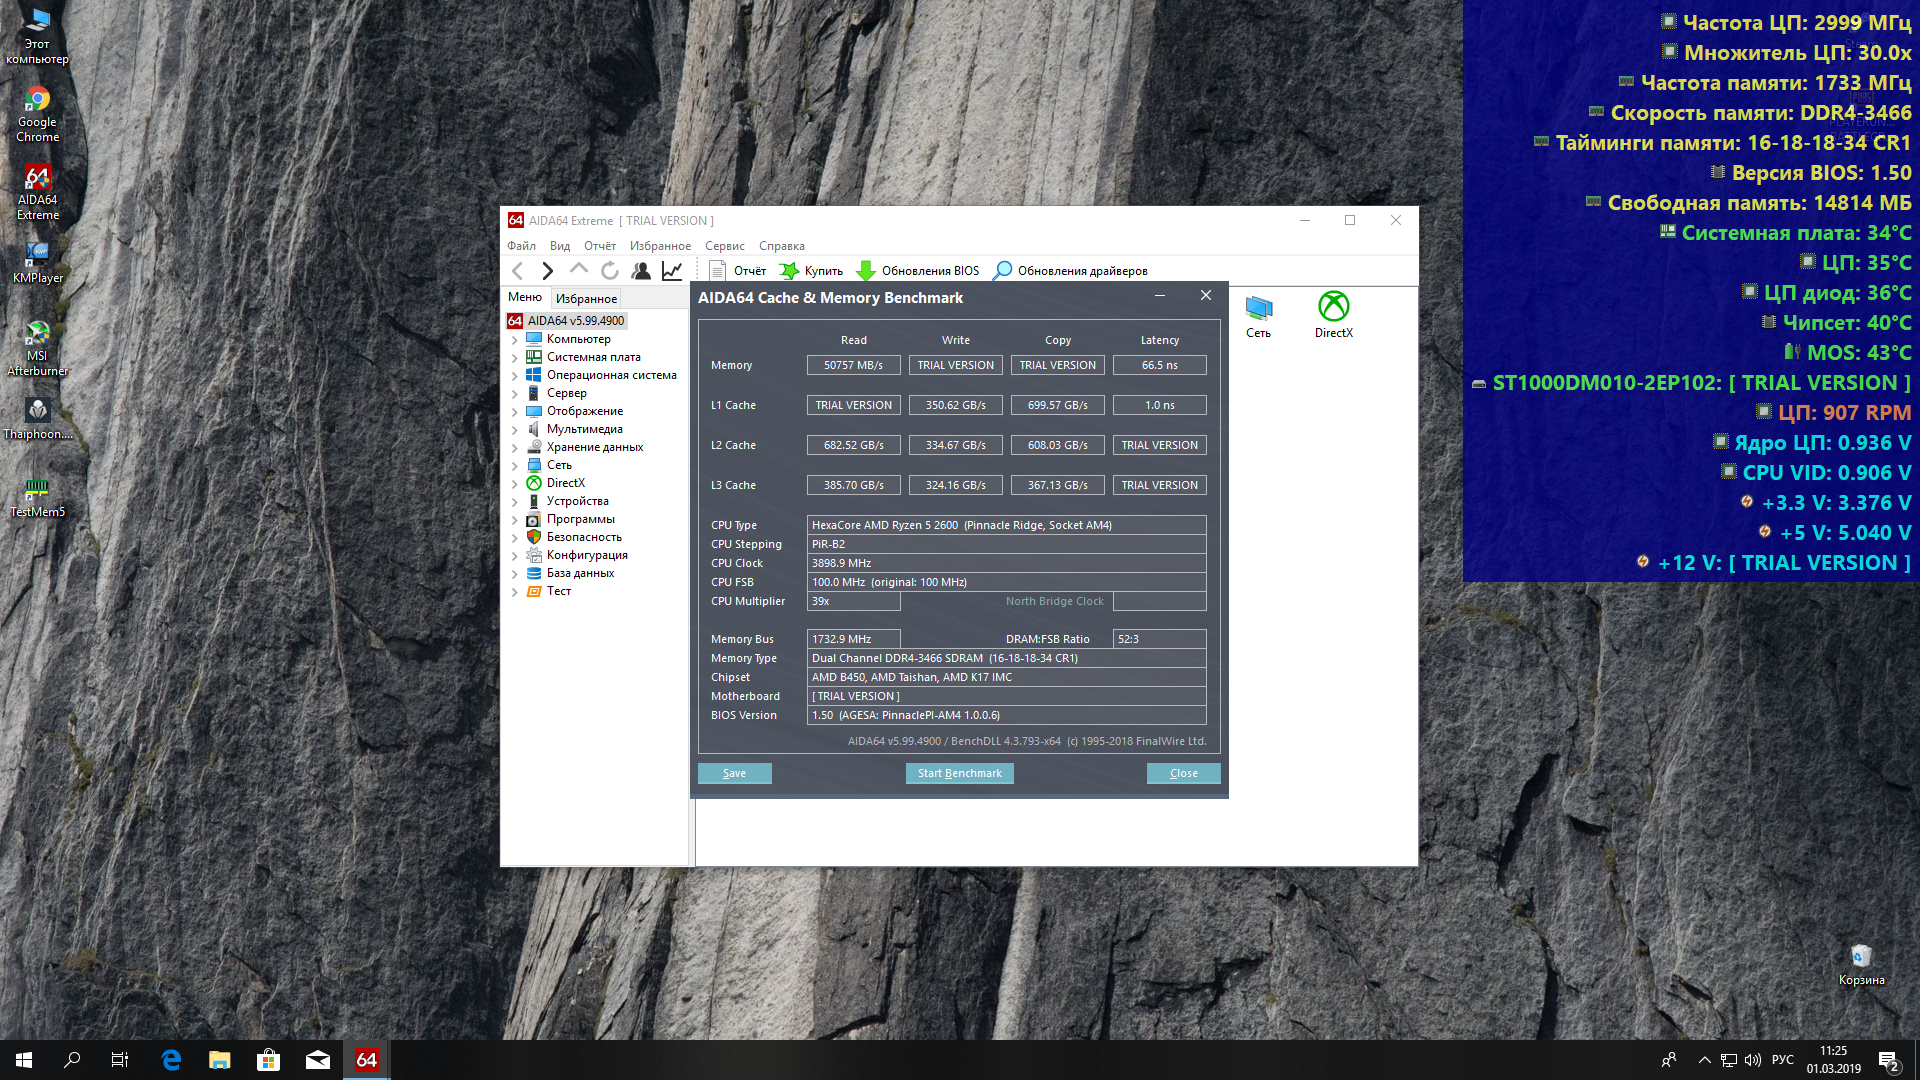The width and height of the screenshot is (1920, 1080).
Task: Select the Тест item in tree
Action: tap(558, 591)
